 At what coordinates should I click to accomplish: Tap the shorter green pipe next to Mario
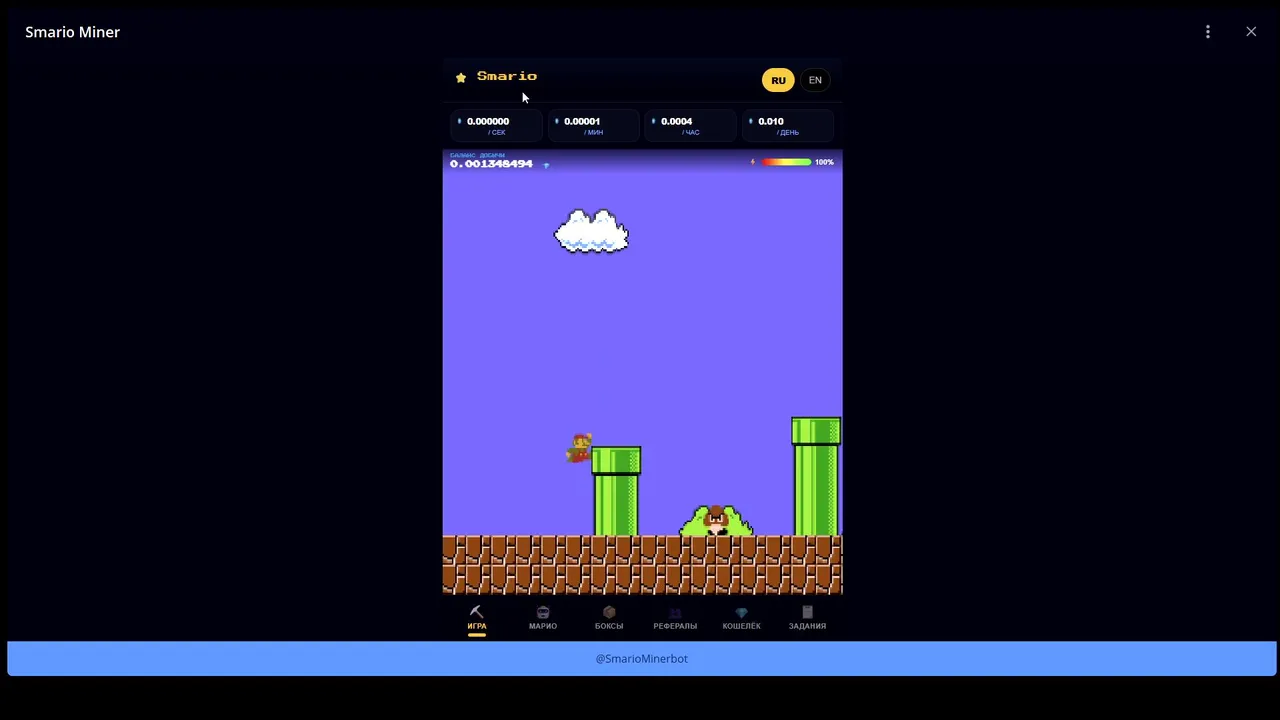tap(616, 491)
